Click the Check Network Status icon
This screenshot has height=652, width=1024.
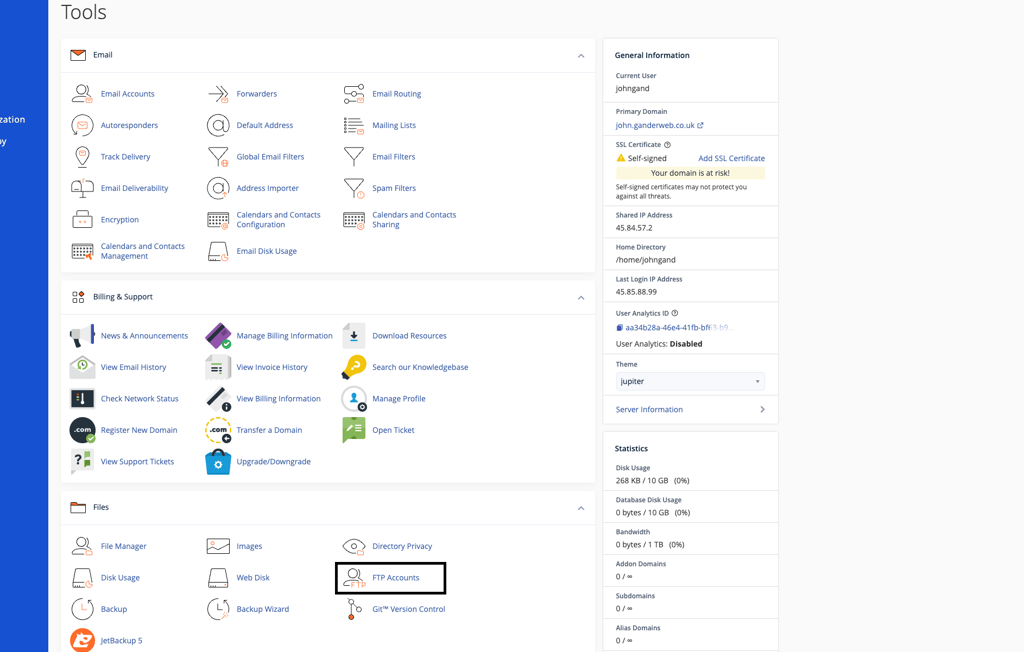click(x=82, y=399)
